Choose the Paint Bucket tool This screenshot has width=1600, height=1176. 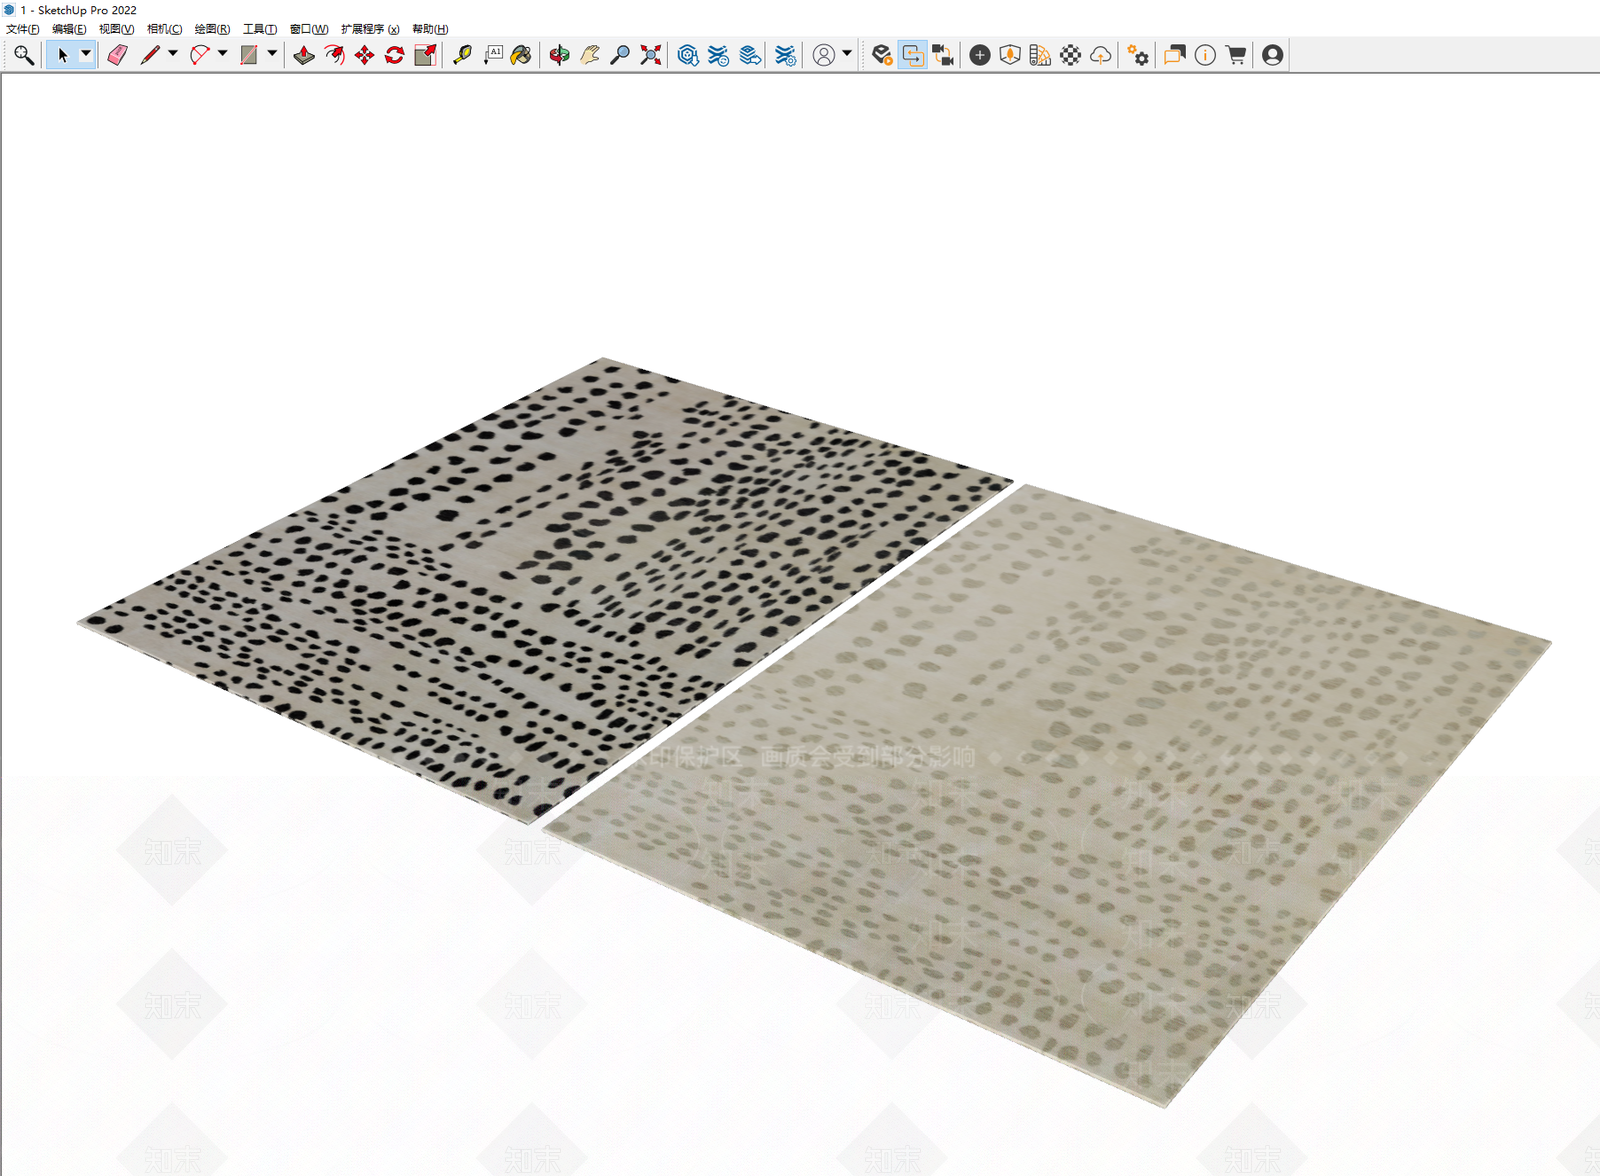tap(521, 55)
